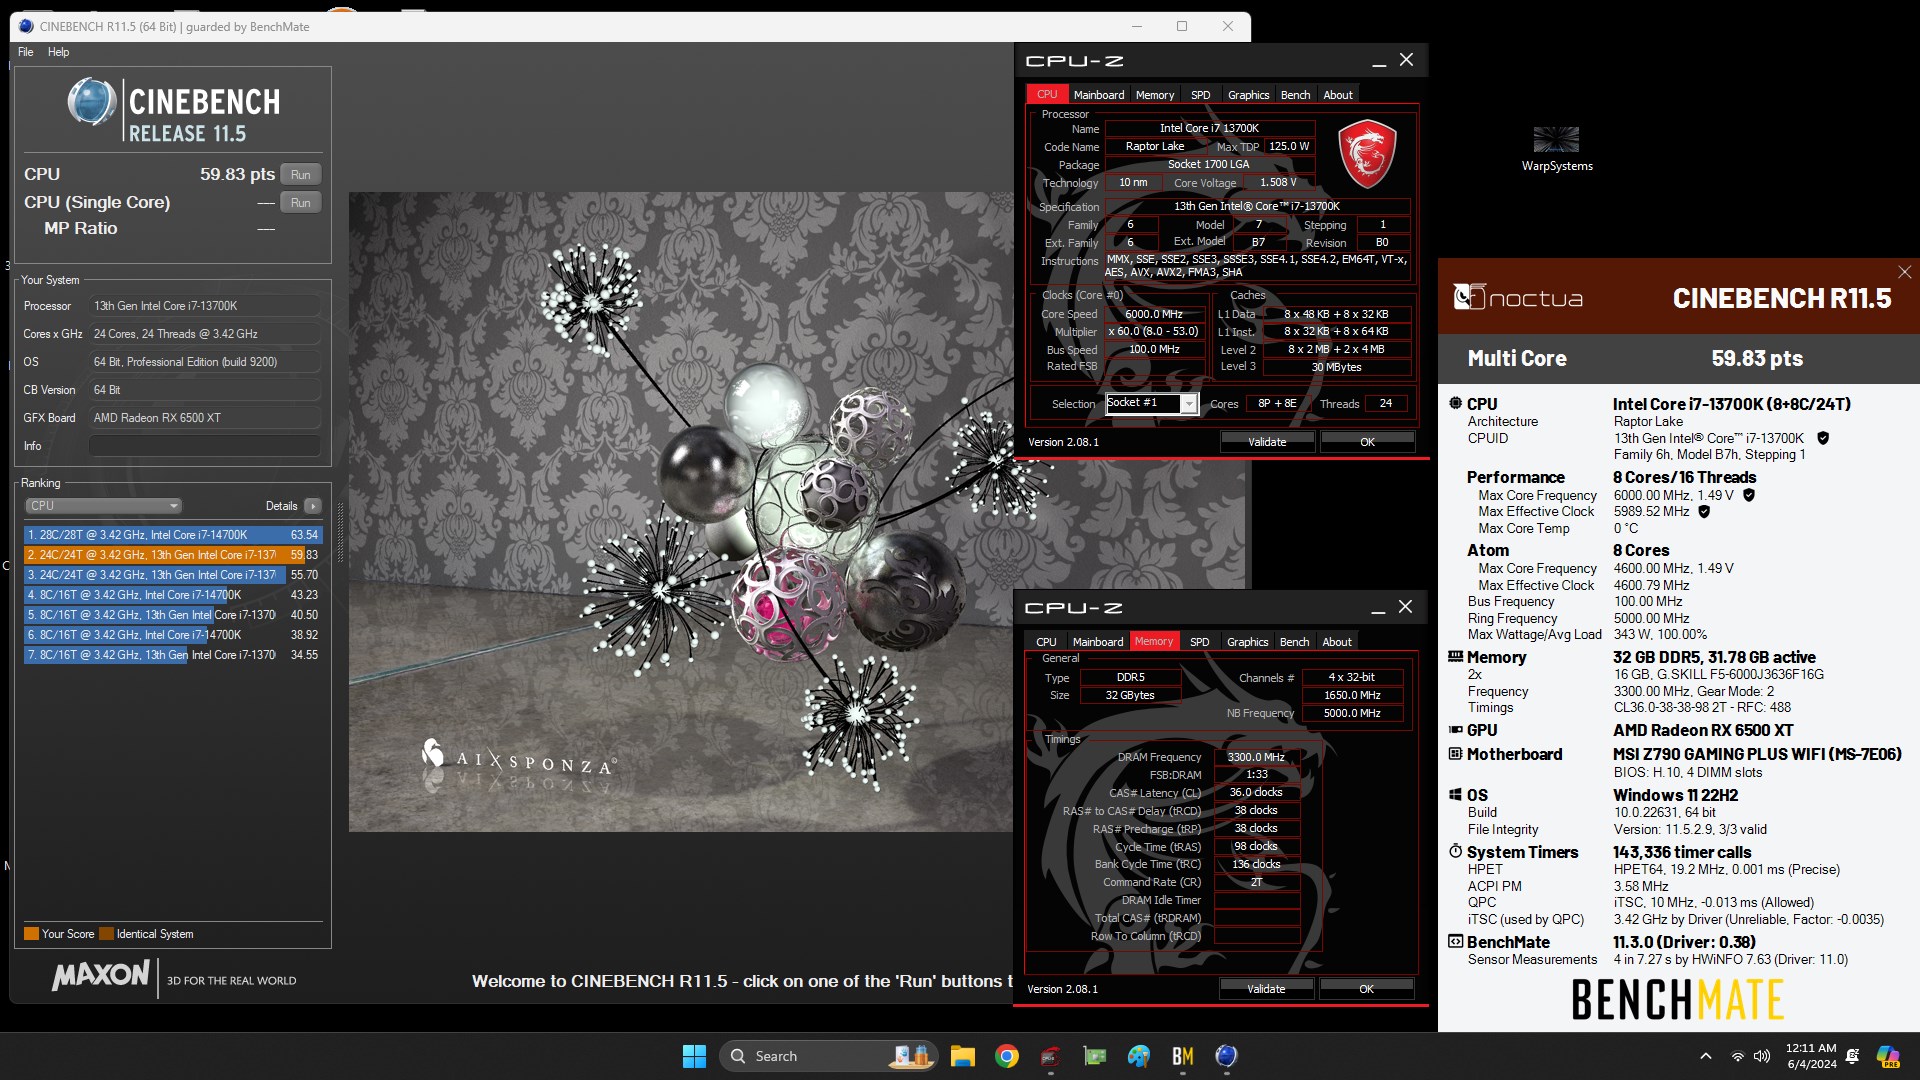This screenshot has width=1920, height=1080.
Task: Open the graphics card utility taskbar icon
Action: coord(1095,1056)
